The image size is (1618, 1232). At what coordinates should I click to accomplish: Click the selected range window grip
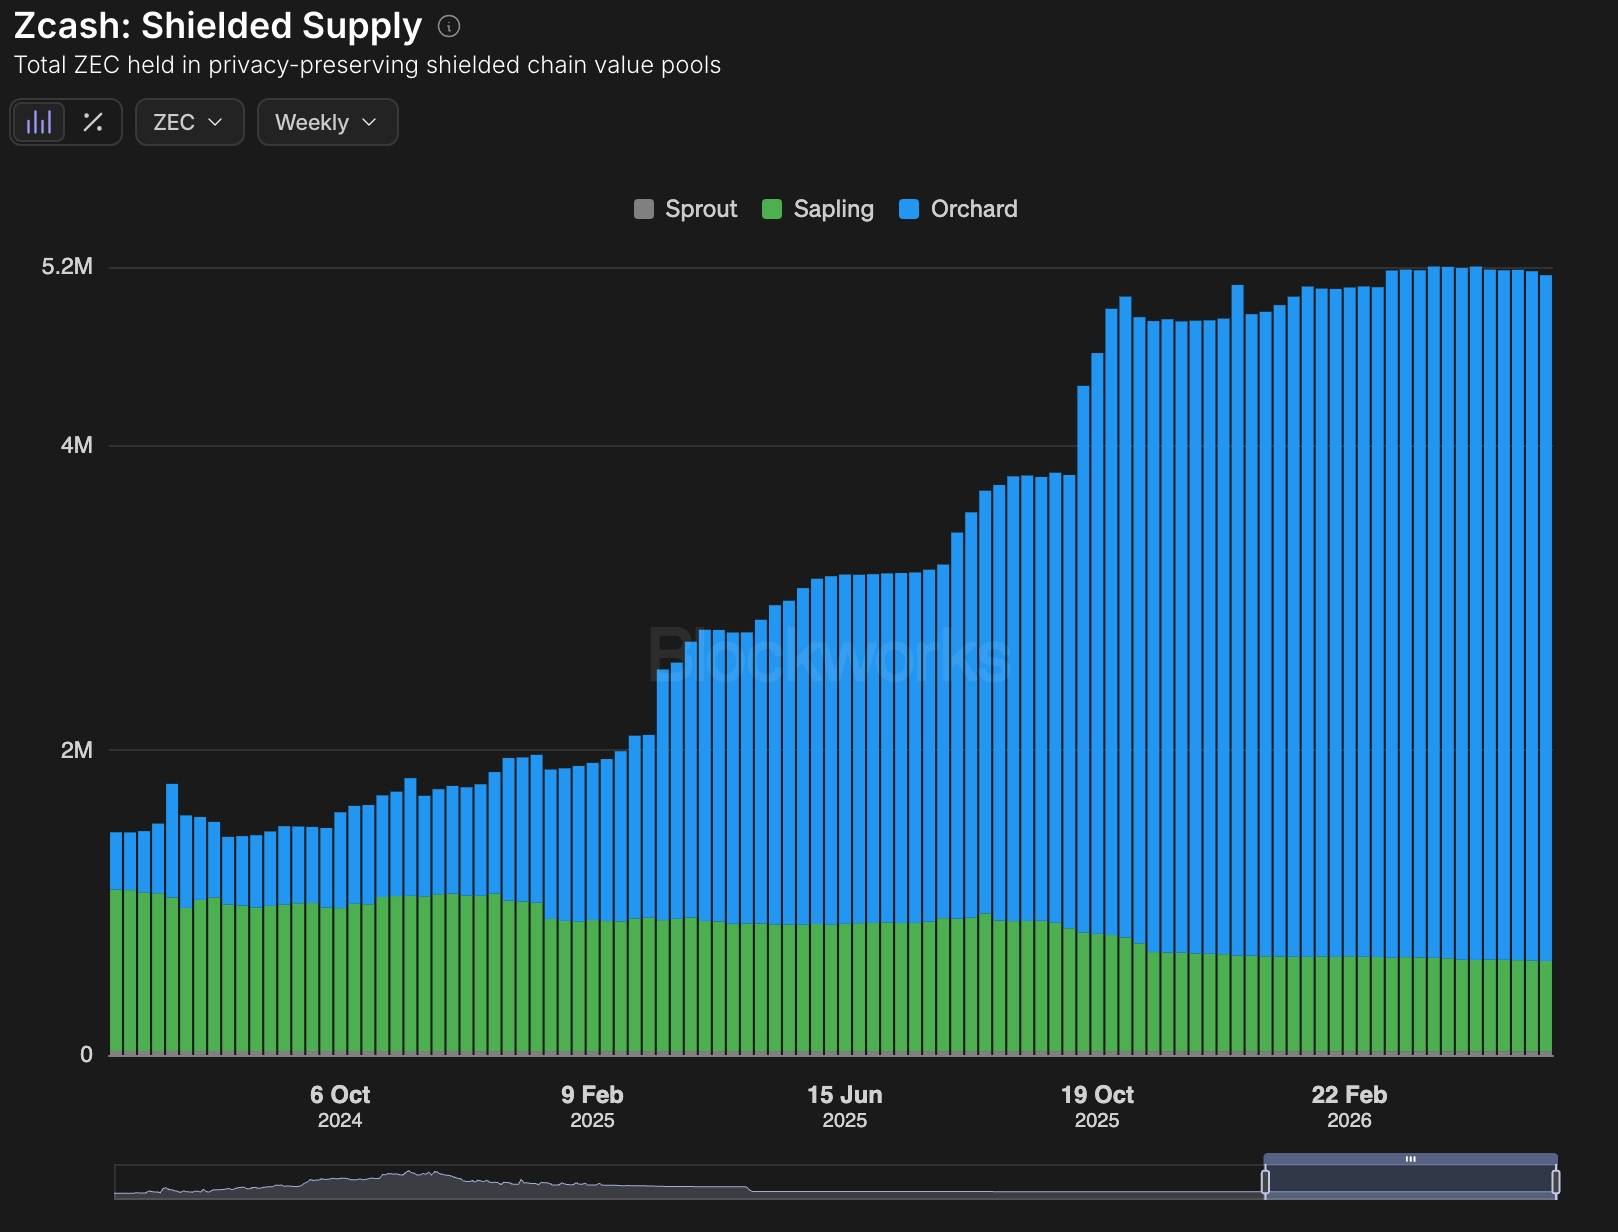tap(1411, 1159)
